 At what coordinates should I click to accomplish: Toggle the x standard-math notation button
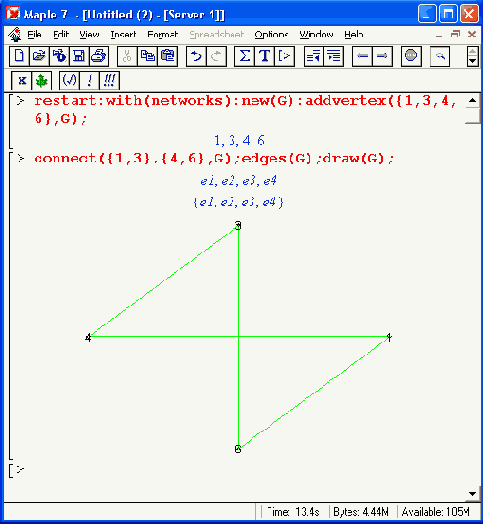(x=22, y=81)
